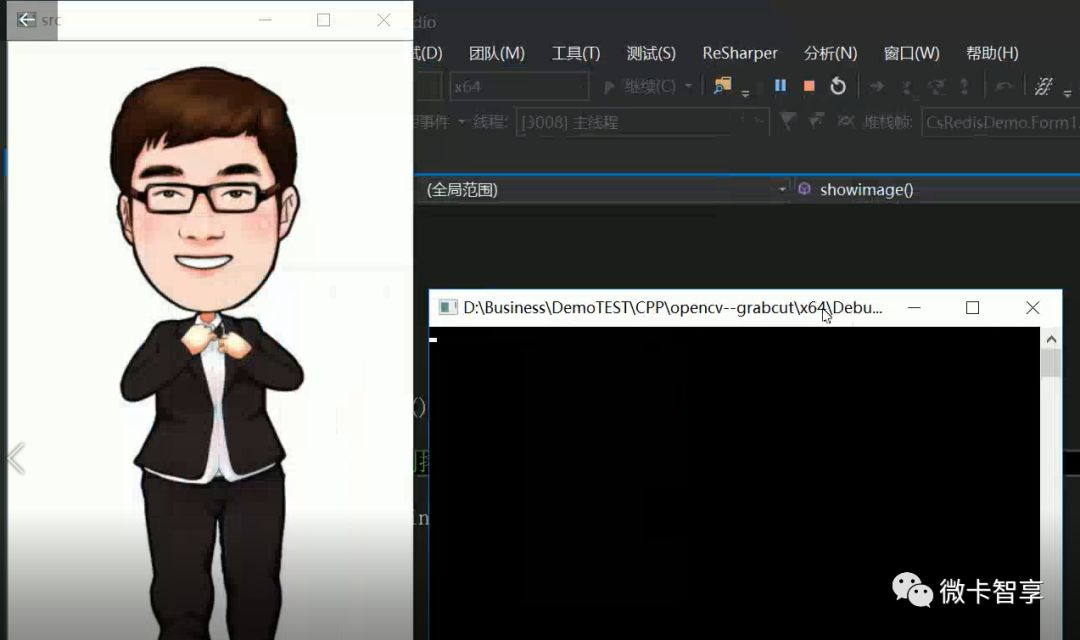Click the folder search toolbar icon
This screenshot has width=1080, height=640.
pyautogui.click(x=722, y=85)
